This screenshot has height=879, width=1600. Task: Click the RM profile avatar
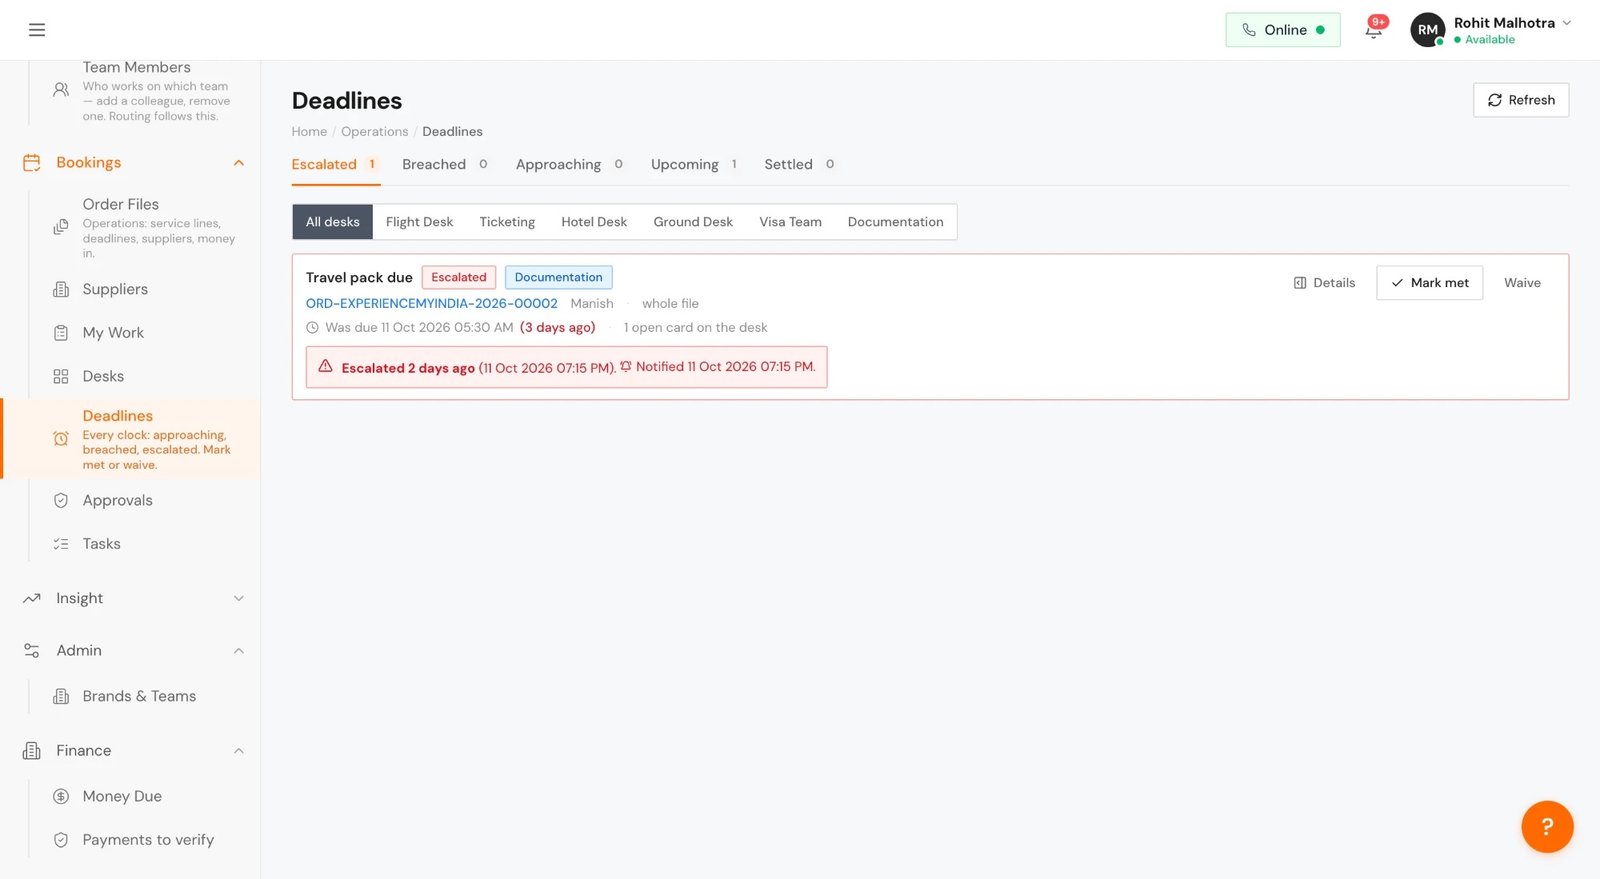(x=1427, y=30)
